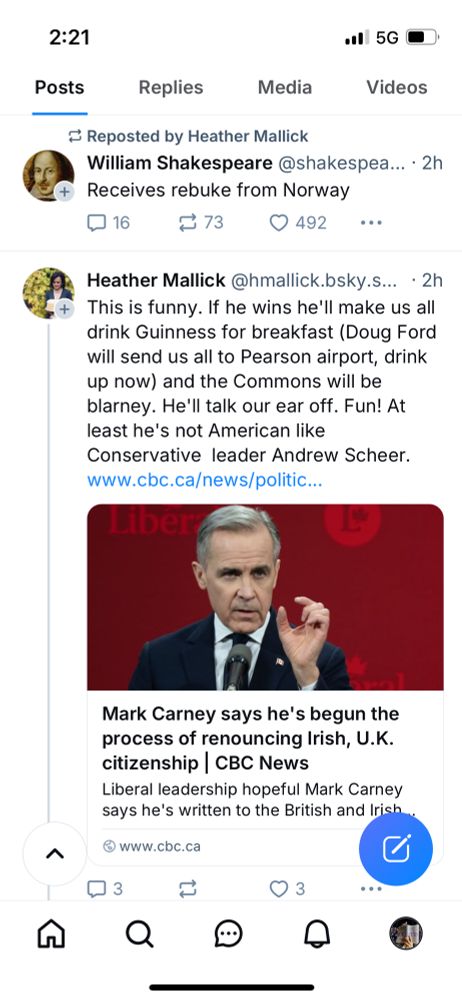Reply to the Shakespeare post with 16 replies

coord(108,223)
